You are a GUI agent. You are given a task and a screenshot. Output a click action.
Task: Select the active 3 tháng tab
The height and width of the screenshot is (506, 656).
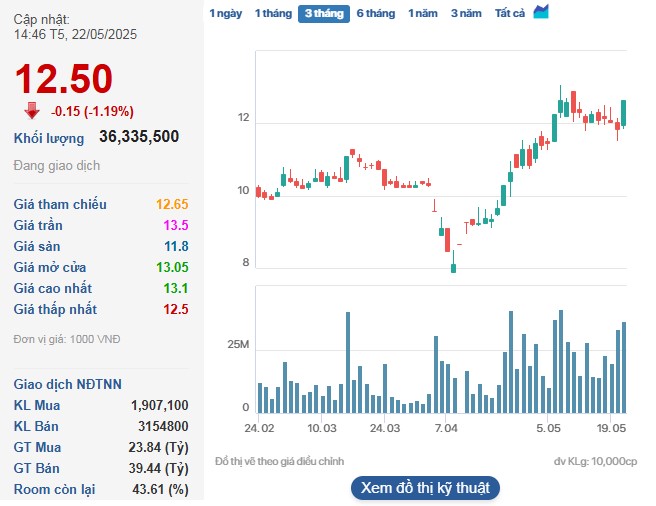(x=323, y=14)
